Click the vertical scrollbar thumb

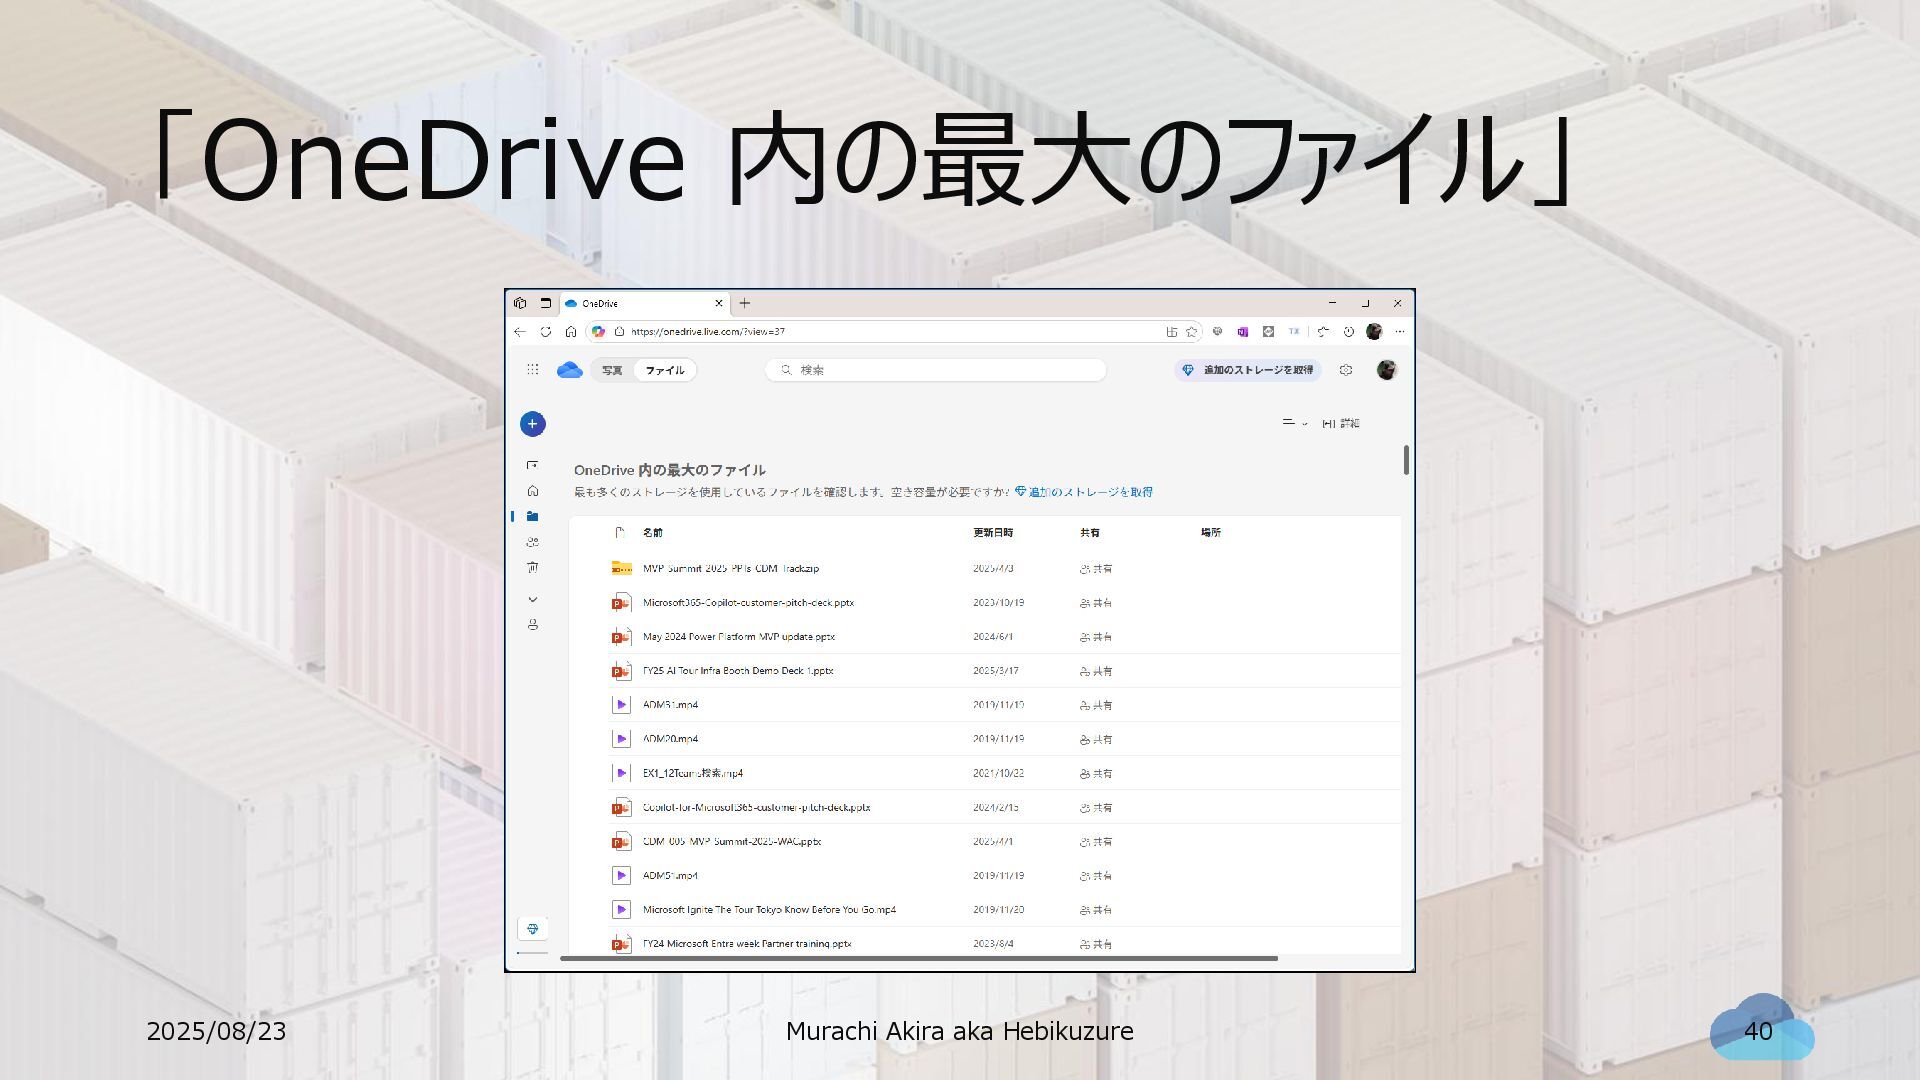1406,460
